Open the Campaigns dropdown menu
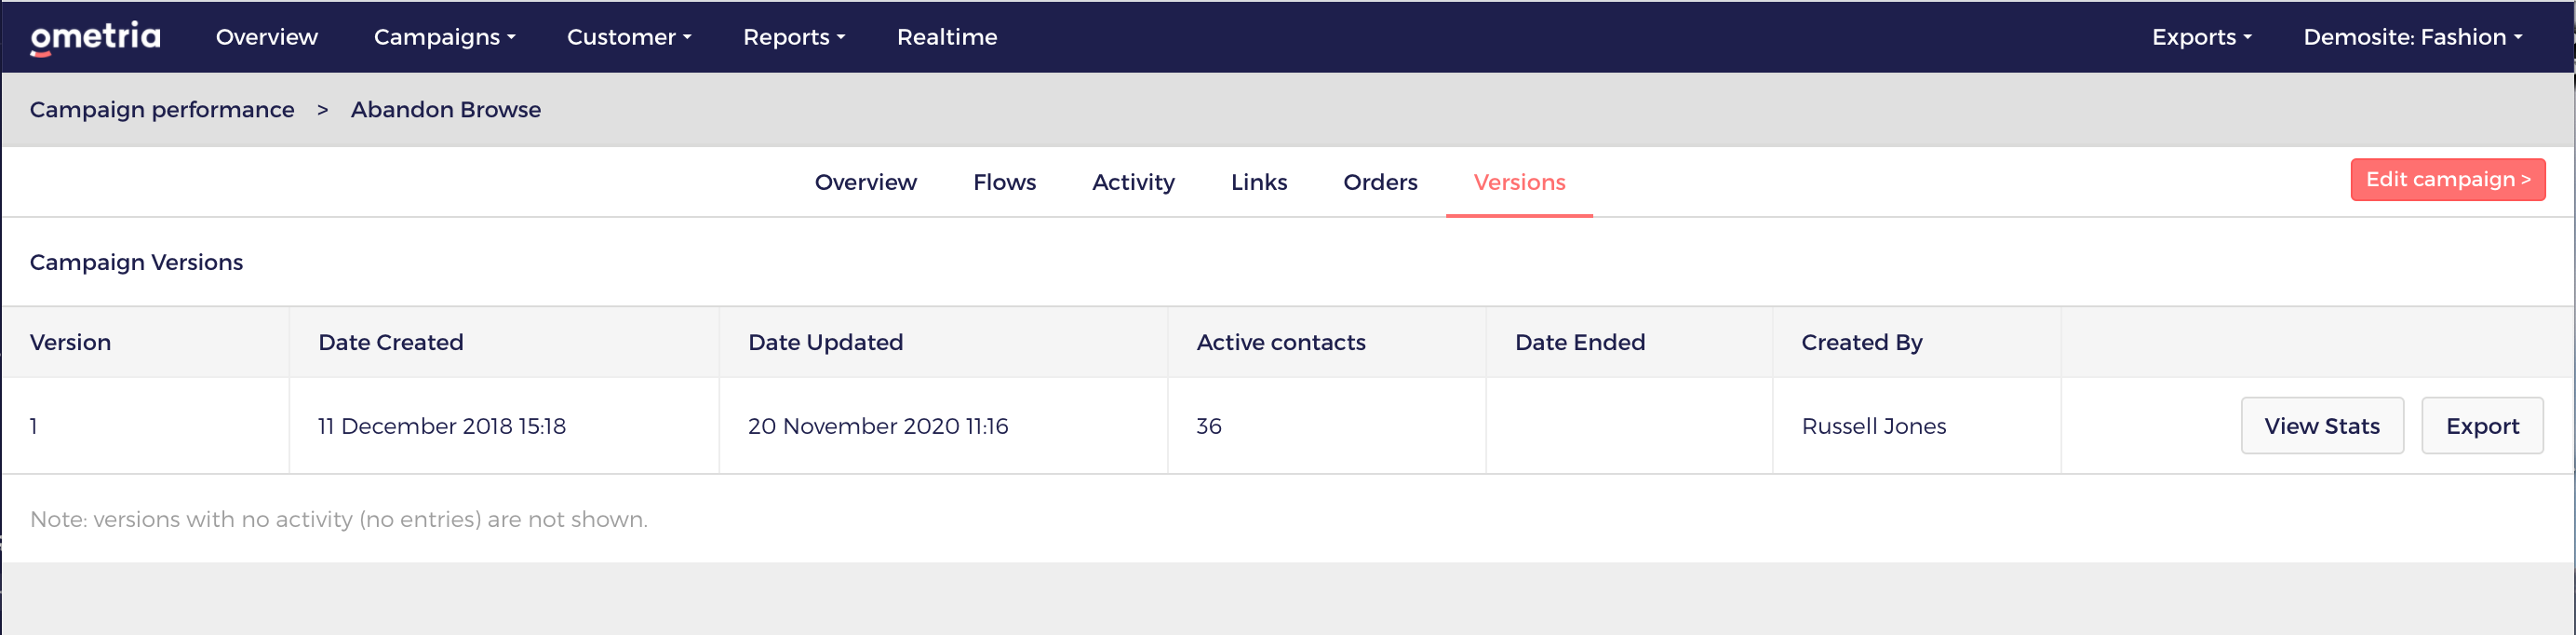The width and height of the screenshot is (2576, 635). (x=444, y=37)
